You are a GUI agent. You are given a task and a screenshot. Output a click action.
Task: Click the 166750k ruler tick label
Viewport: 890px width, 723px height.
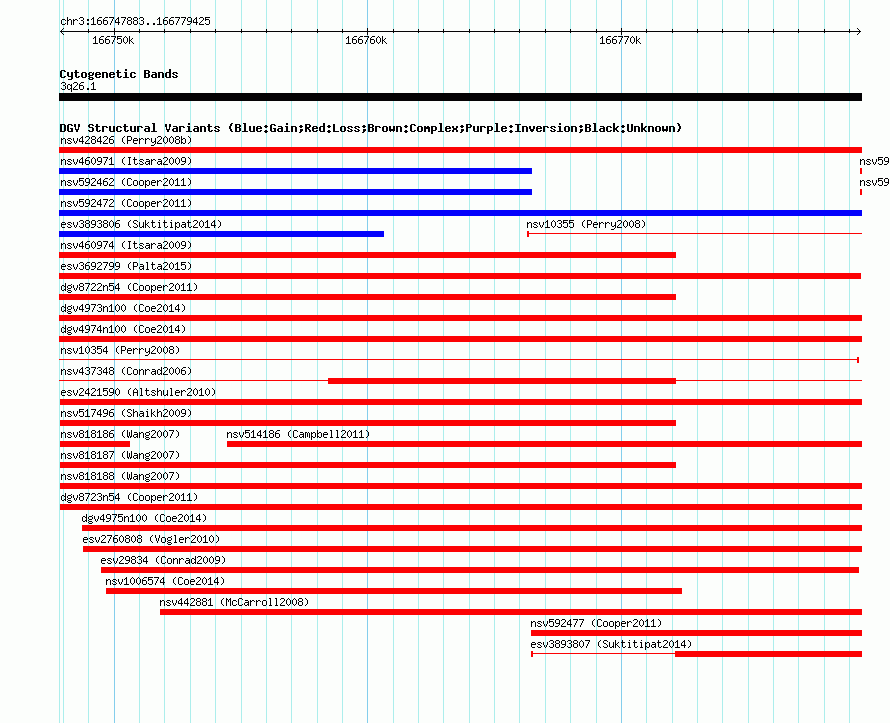113,40
